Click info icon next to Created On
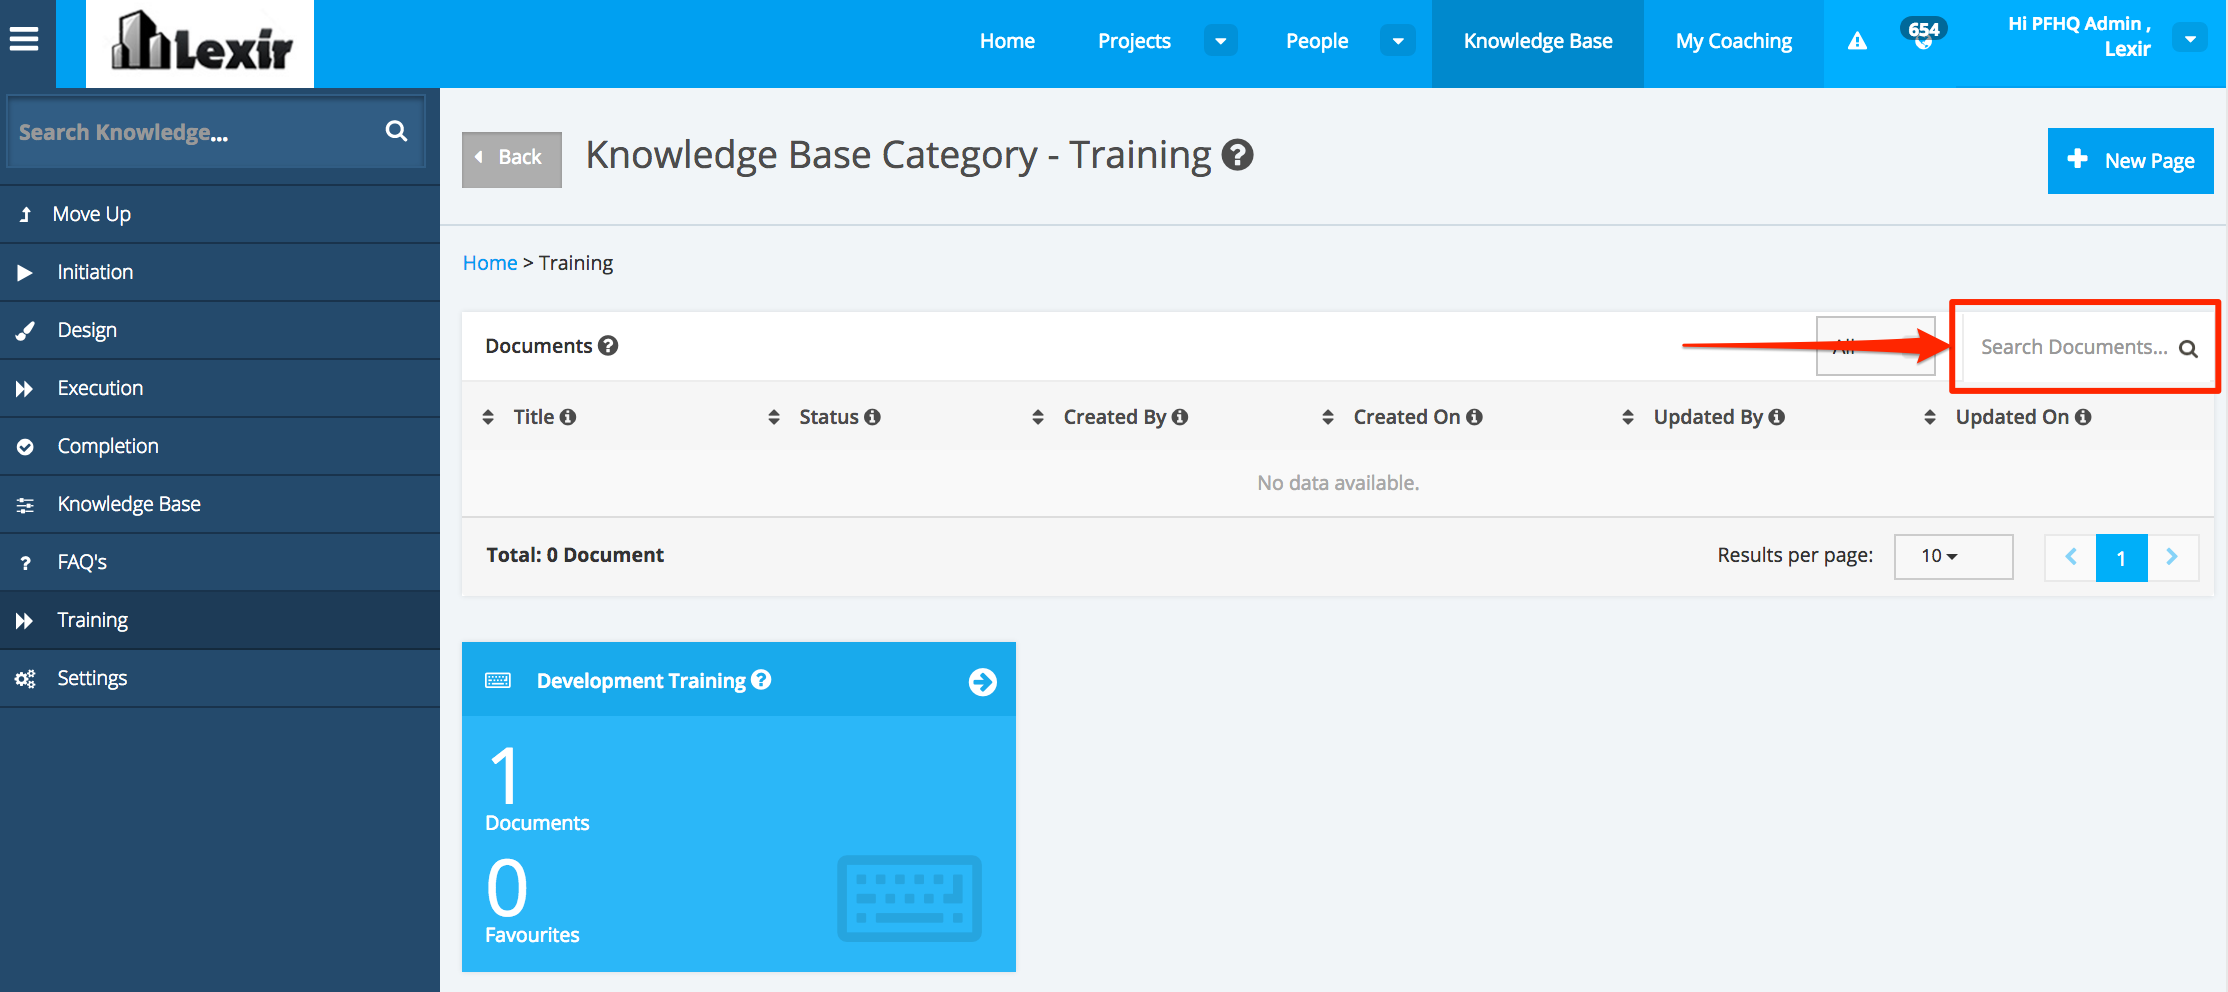Screen dimensions: 2228x992 [1474, 417]
